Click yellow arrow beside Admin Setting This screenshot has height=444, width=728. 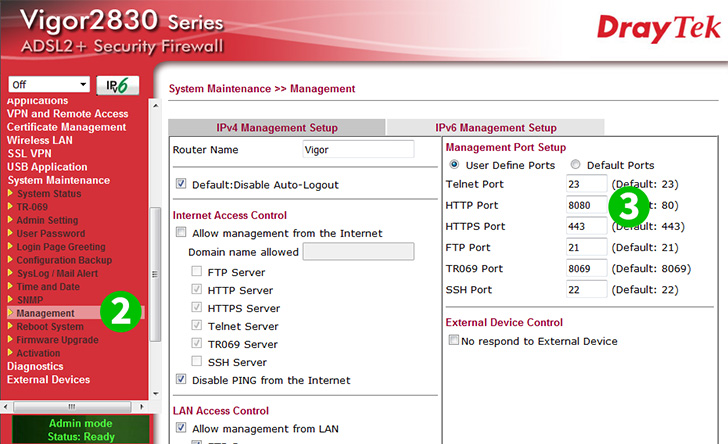coord(10,220)
